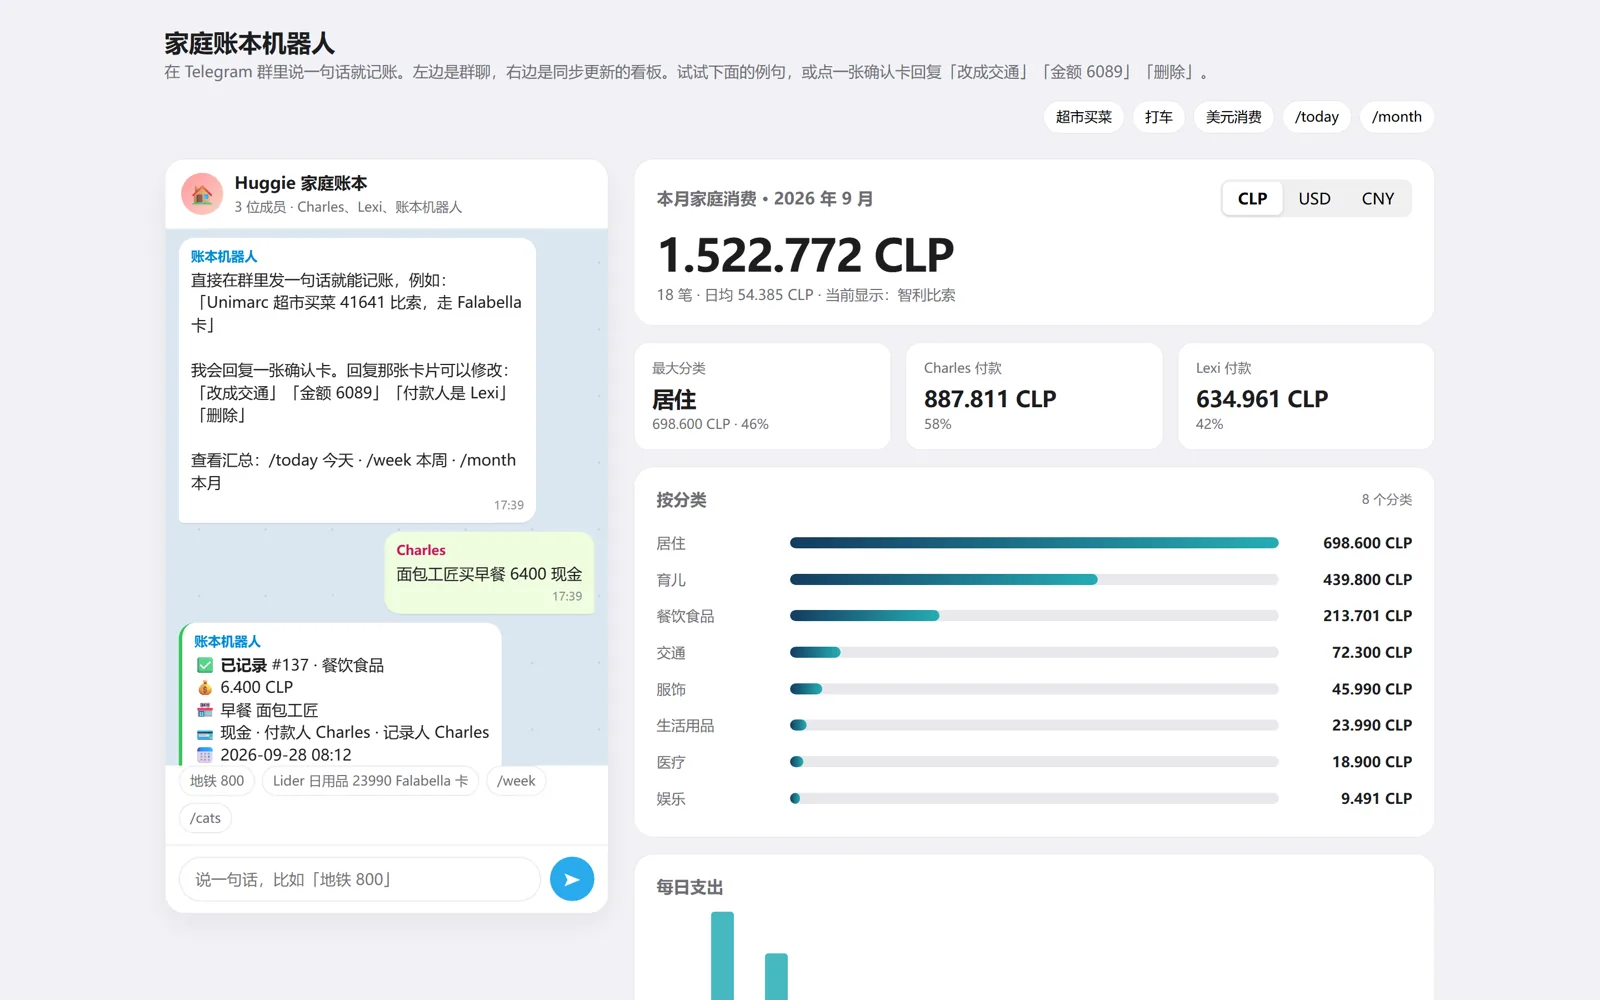Click the Huggie group house avatar
The image size is (1600, 1000).
[x=202, y=194]
